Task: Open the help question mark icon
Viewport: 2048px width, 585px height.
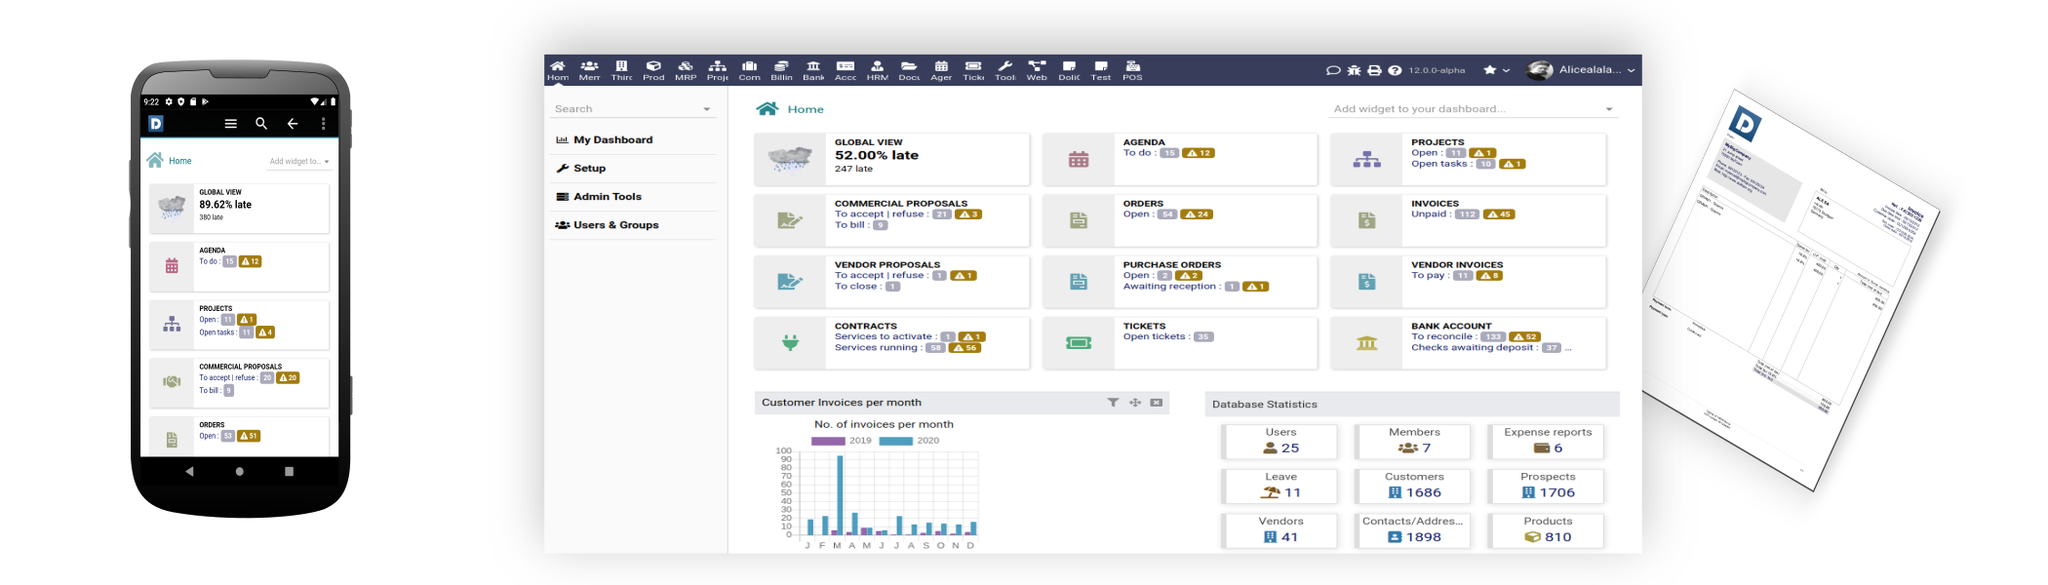Action: [1394, 70]
